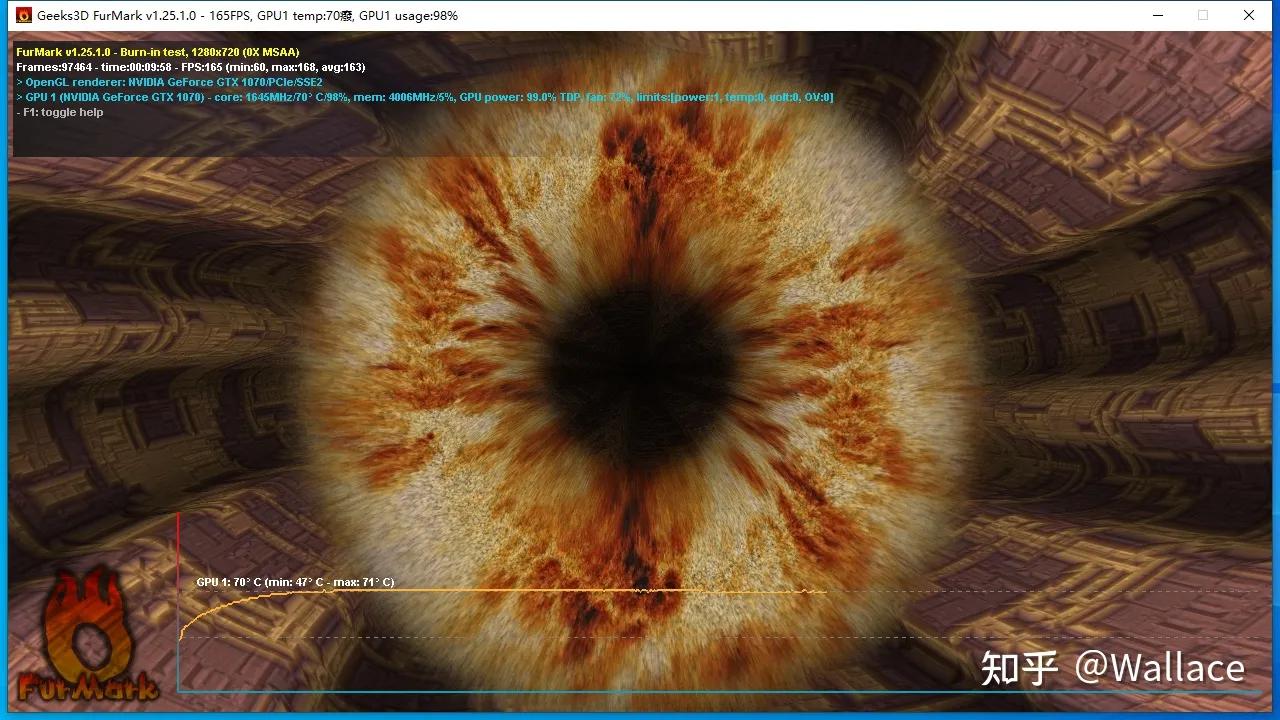Screen dimensions: 1280x720
Task: Click the right end of the temperature curve
Action: click(x=824, y=592)
